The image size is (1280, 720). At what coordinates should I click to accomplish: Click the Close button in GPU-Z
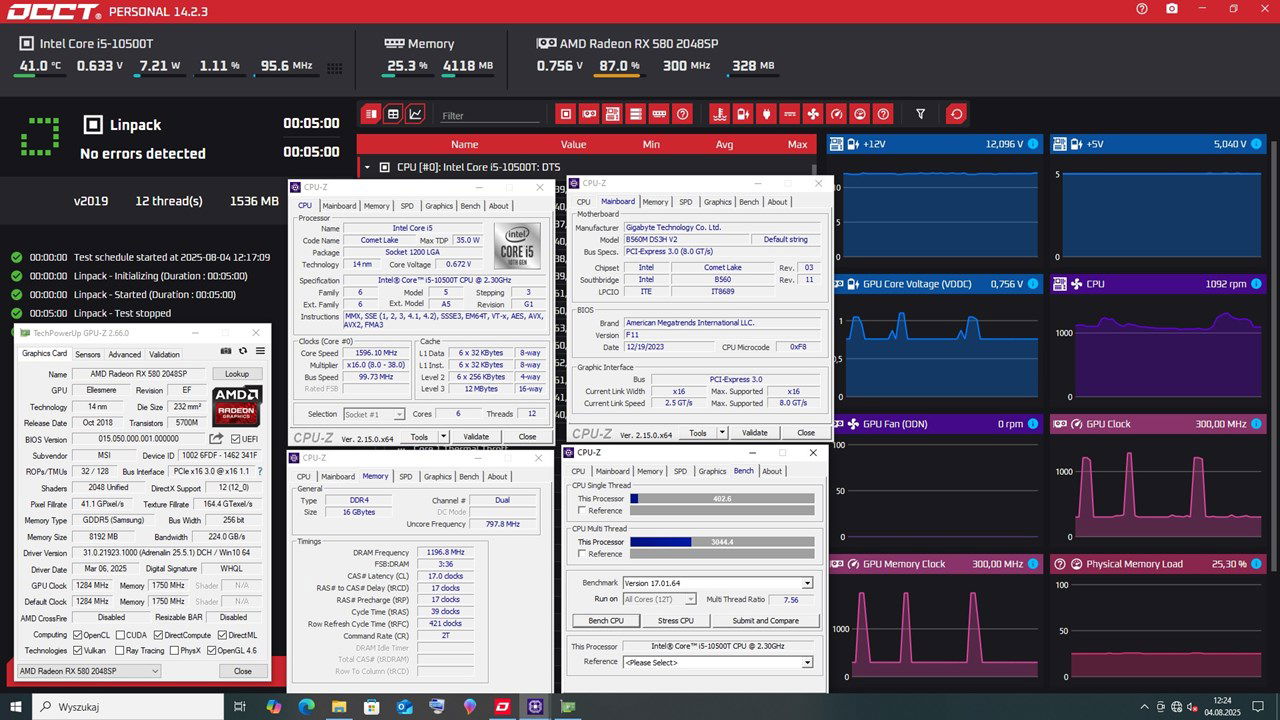coord(243,671)
